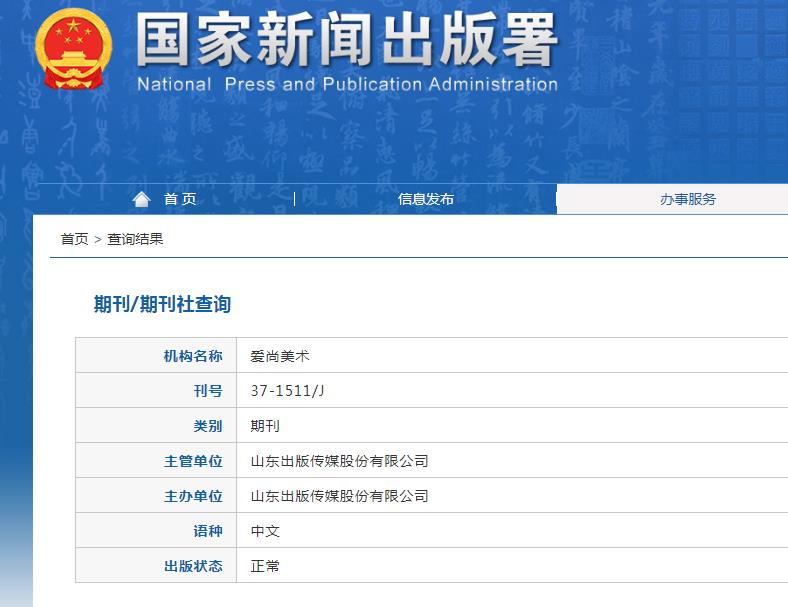Go to 首页 via the breadcrumb link

[x=74, y=239]
